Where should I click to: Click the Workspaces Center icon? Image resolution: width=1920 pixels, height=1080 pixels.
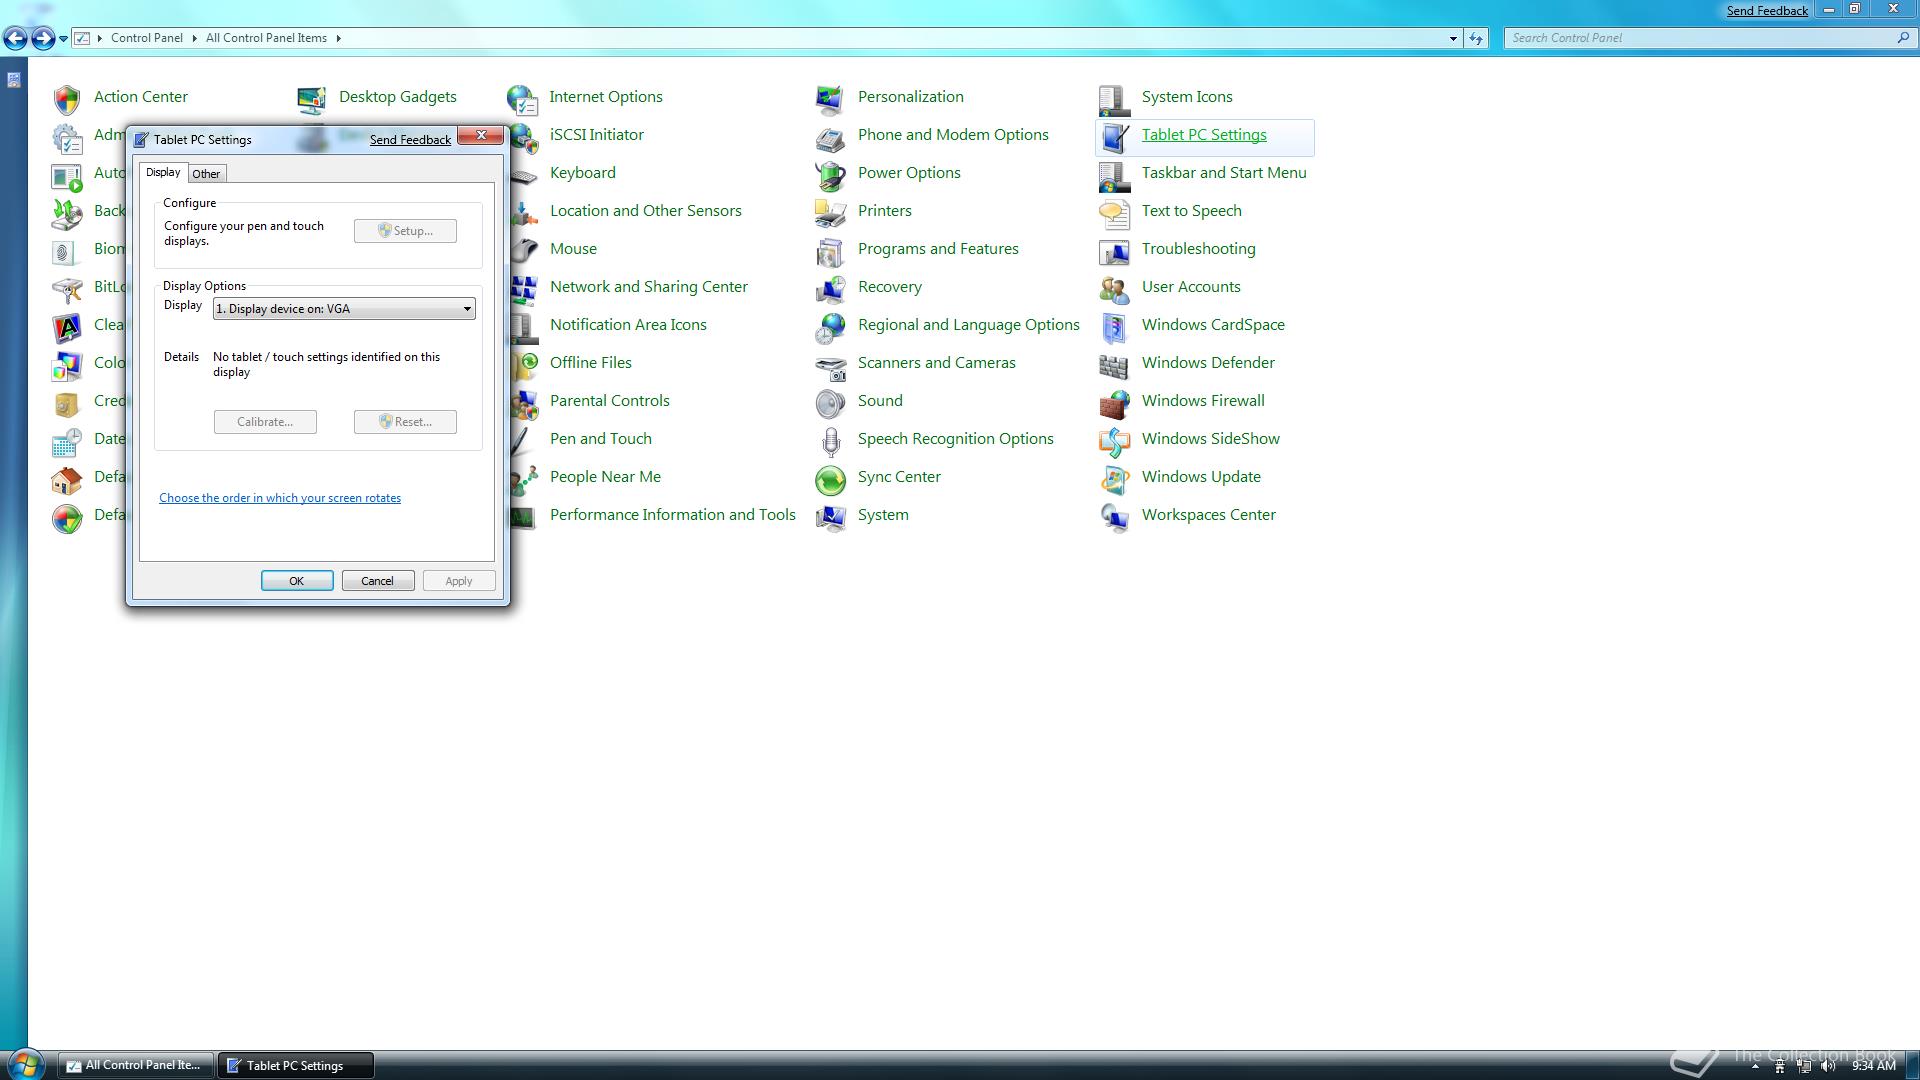point(1114,517)
